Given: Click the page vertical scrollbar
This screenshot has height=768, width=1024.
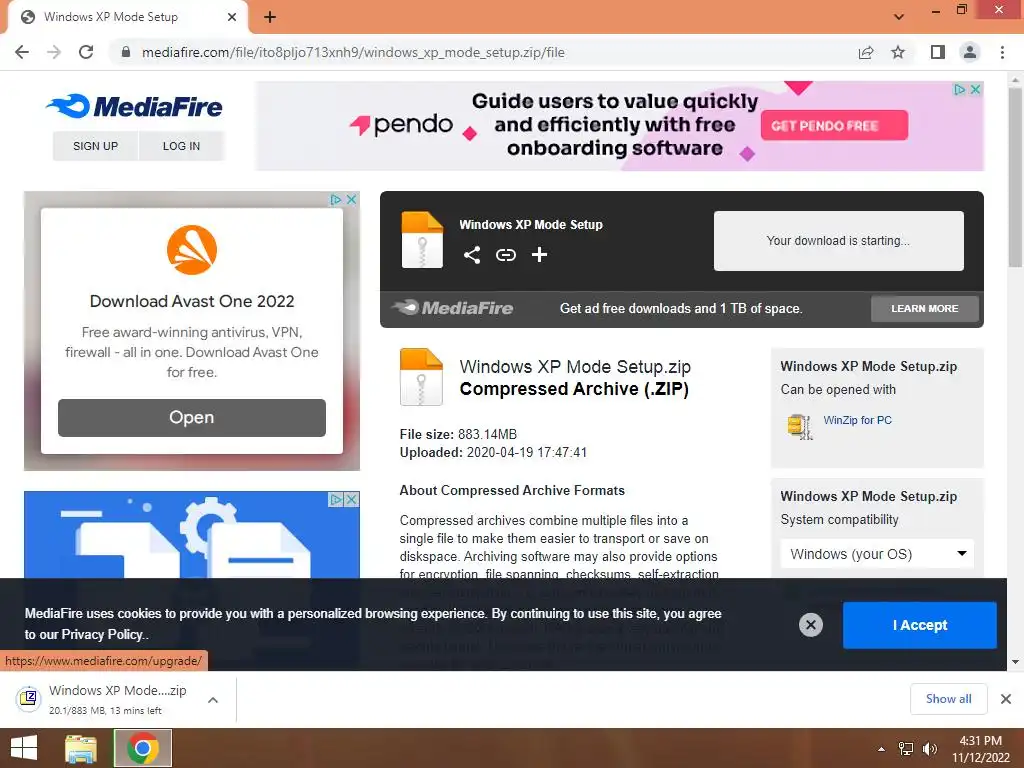Looking at the screenshot, I should [1015, 176].
